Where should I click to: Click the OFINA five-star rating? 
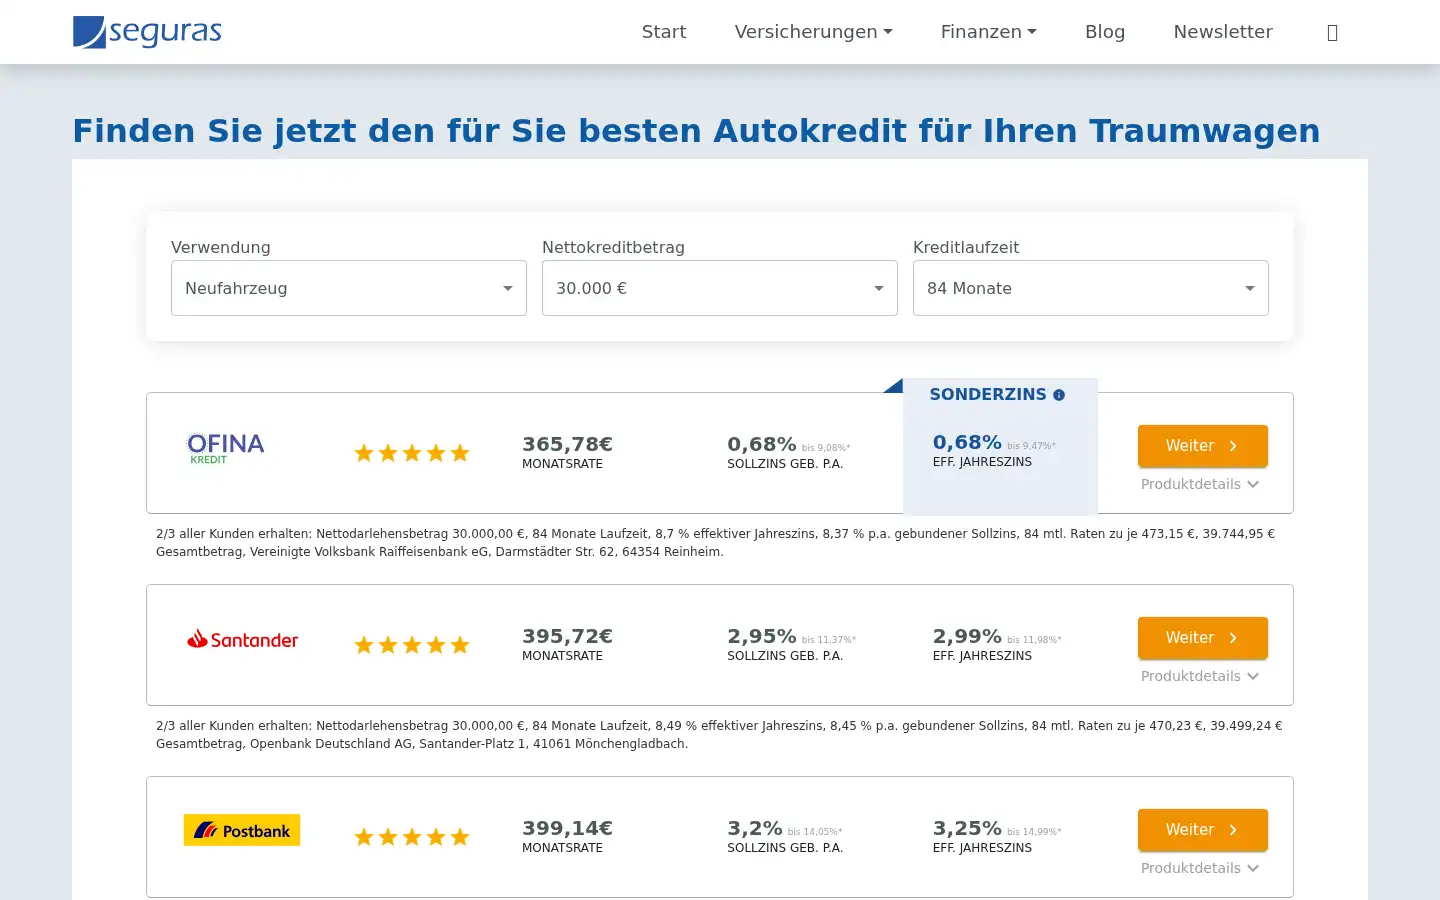(x=412, y=453)
